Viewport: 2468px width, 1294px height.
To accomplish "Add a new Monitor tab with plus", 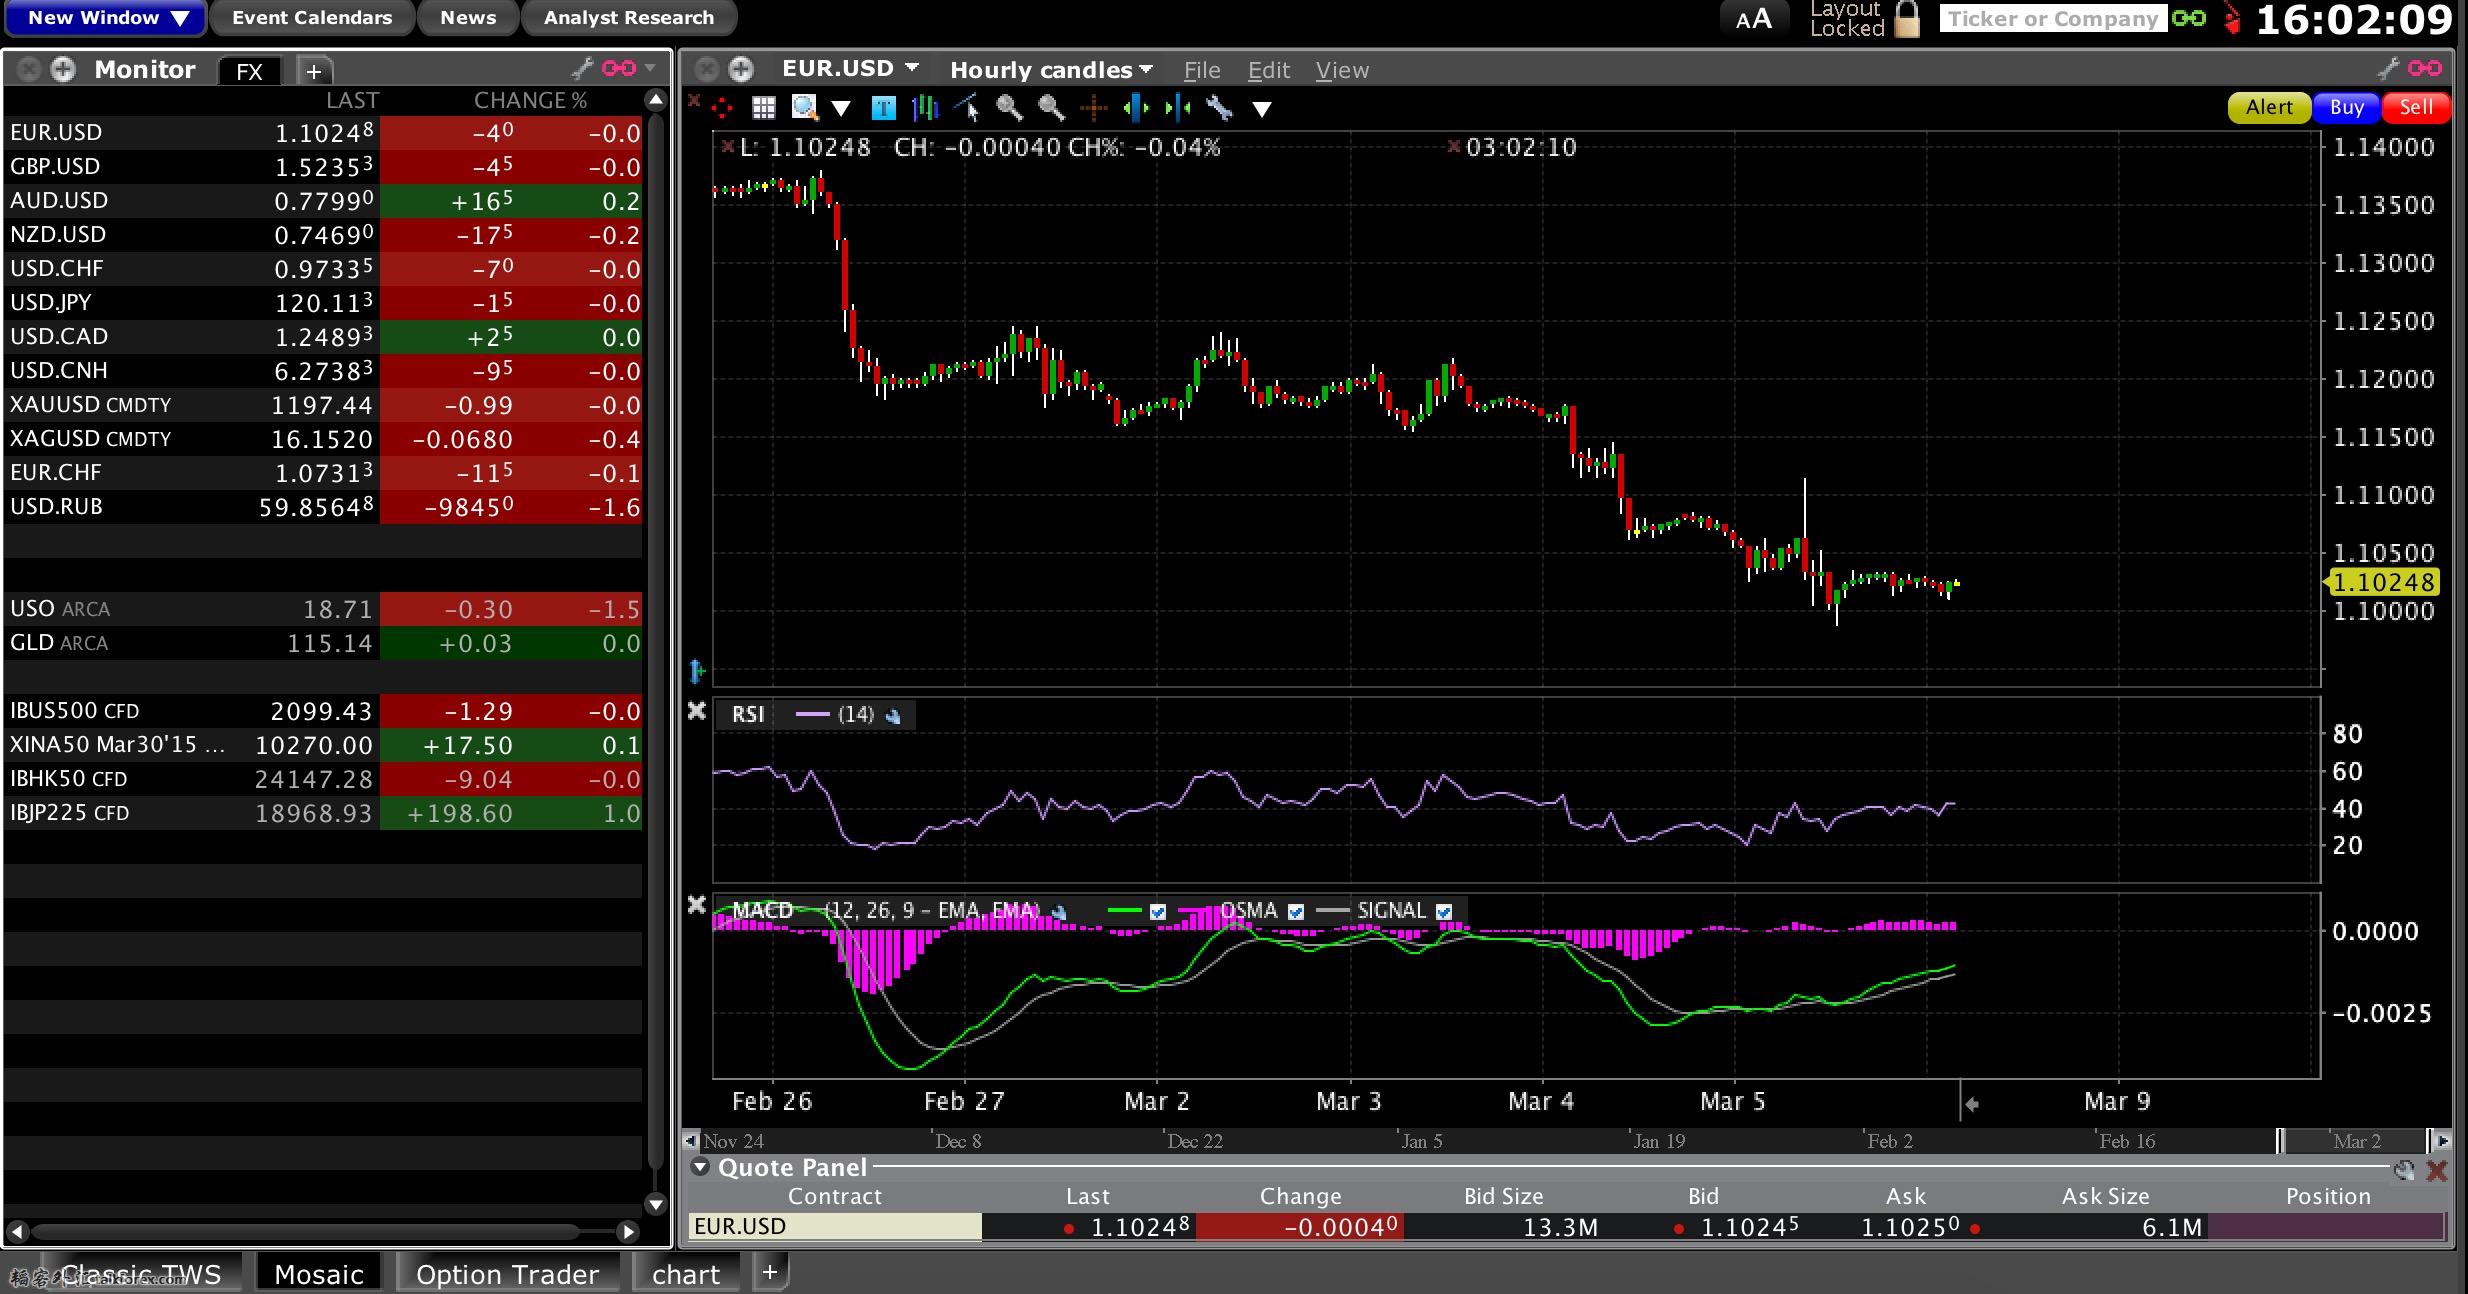I will click(x=314, y=71).
